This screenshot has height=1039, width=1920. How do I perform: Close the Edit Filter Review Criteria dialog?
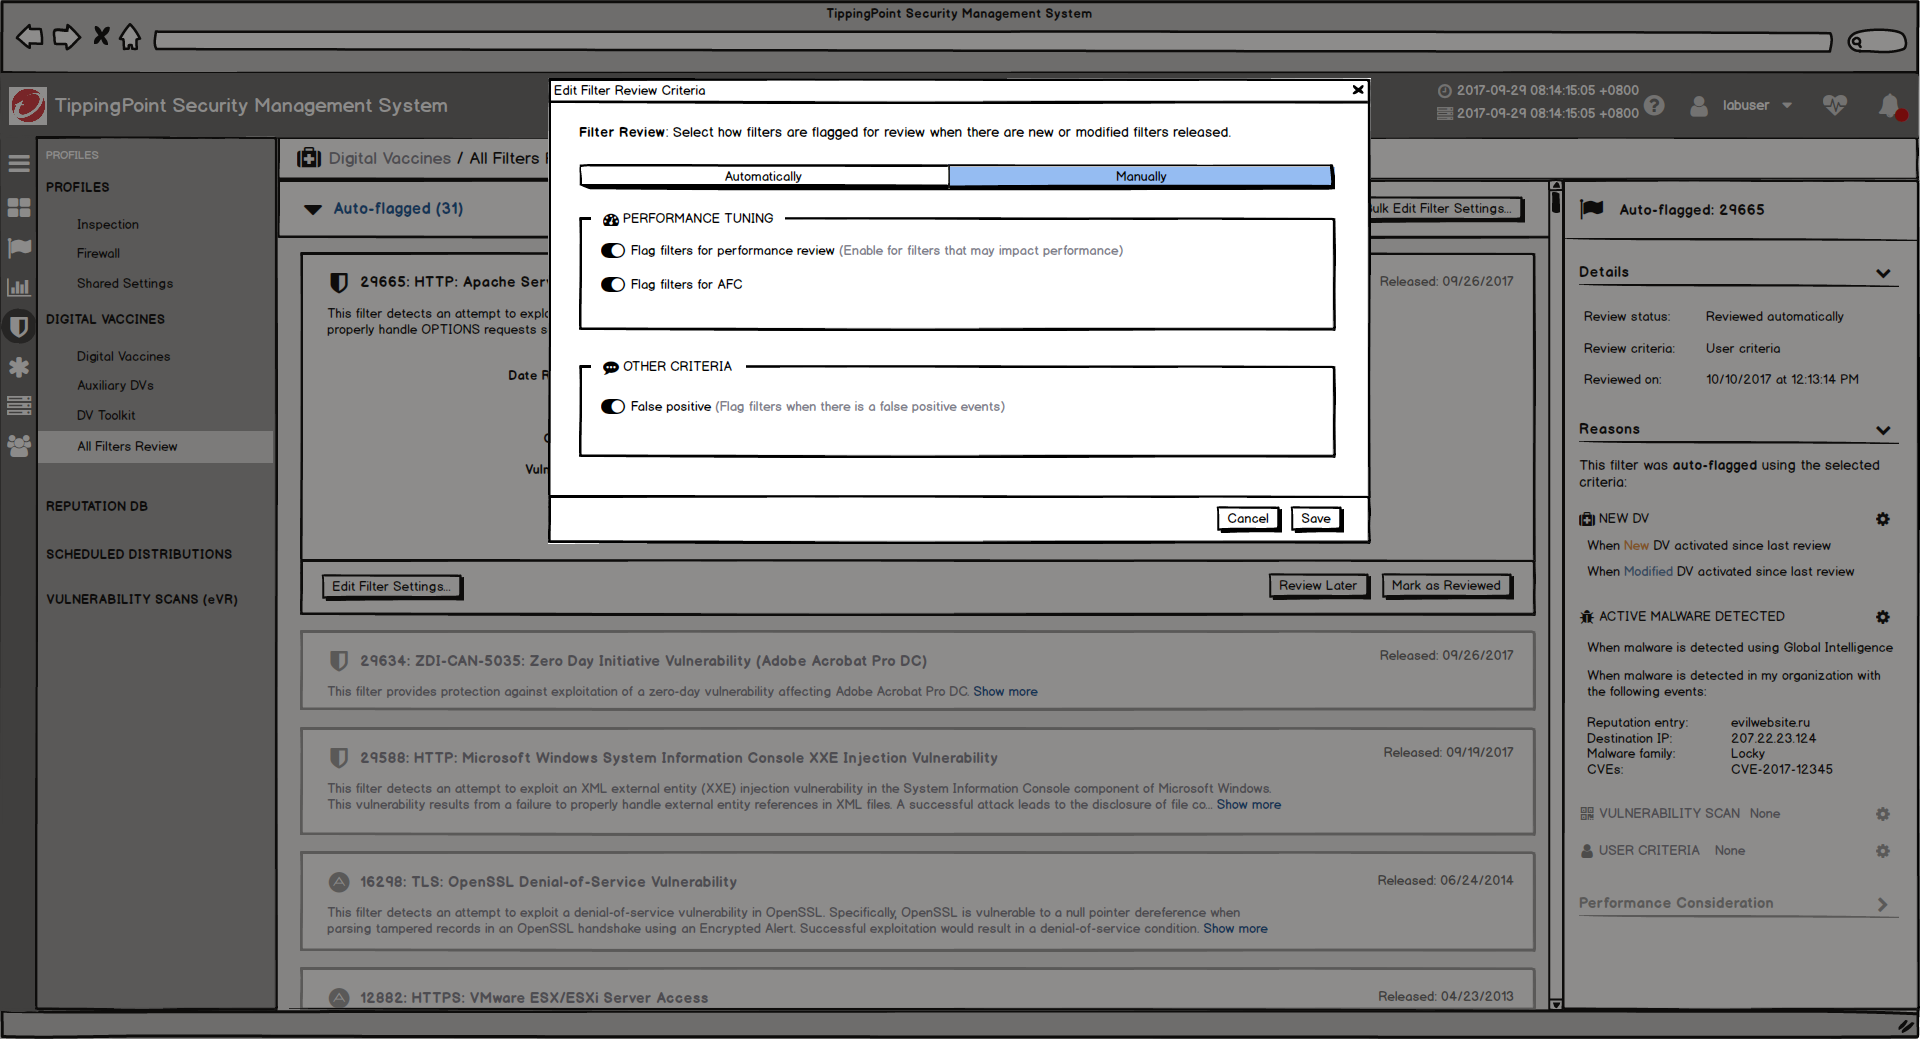[x=1358, y=90]
